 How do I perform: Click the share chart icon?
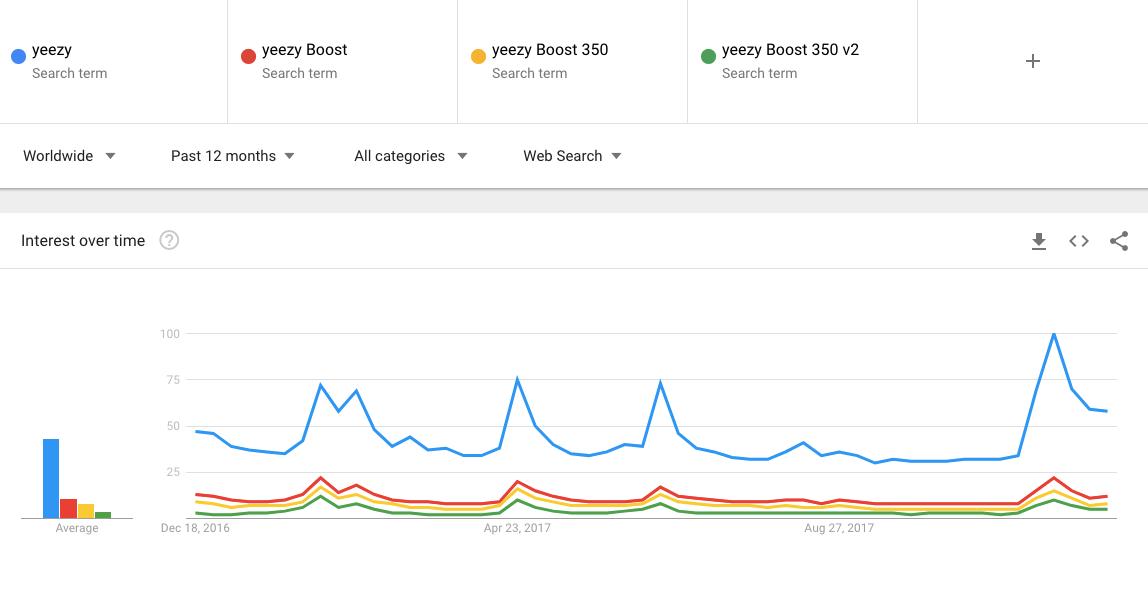(1119, 241)
